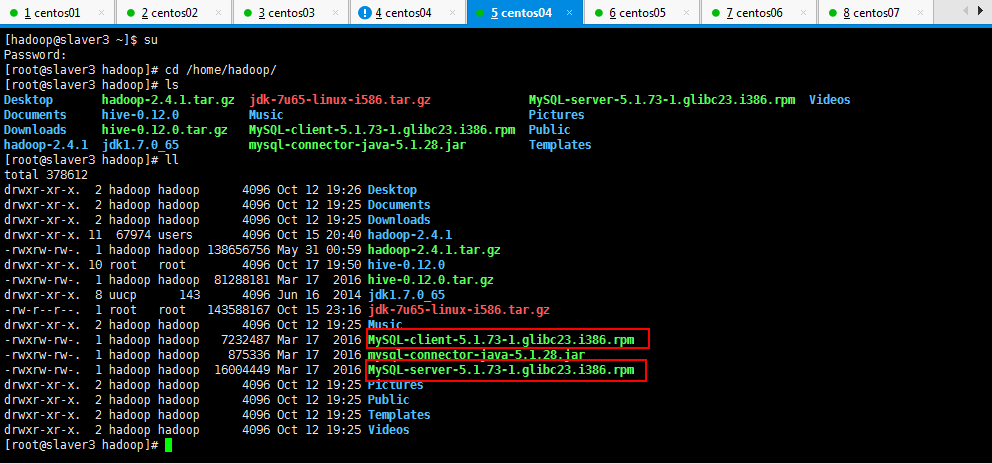The width and height of the screenshot is (992, 464).
Task: Click the file size '138656756'
Action: (x=239, y=250)
